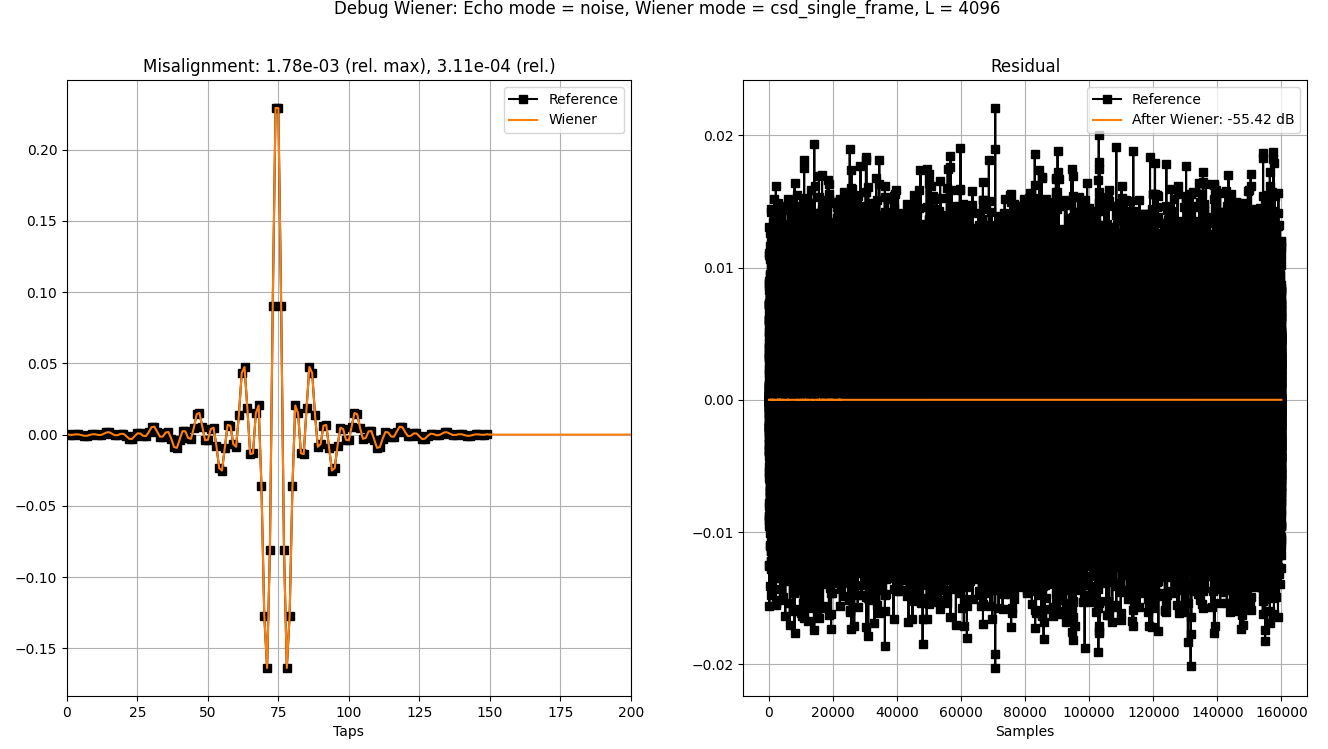Click the 'Taps' x-axis label
Viewport: 1328px width, 749px height.
(x=349, y=731)
